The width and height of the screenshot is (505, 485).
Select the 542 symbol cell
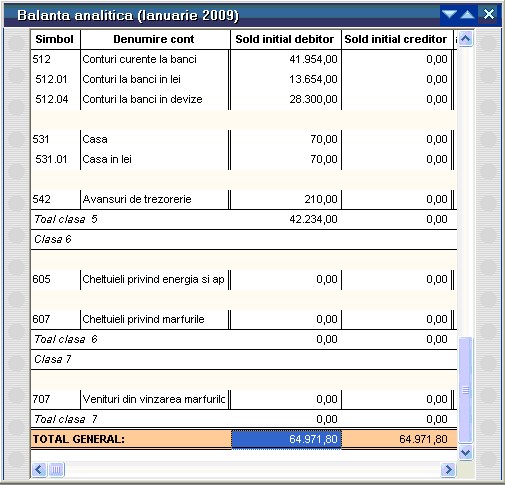(55, 199)
